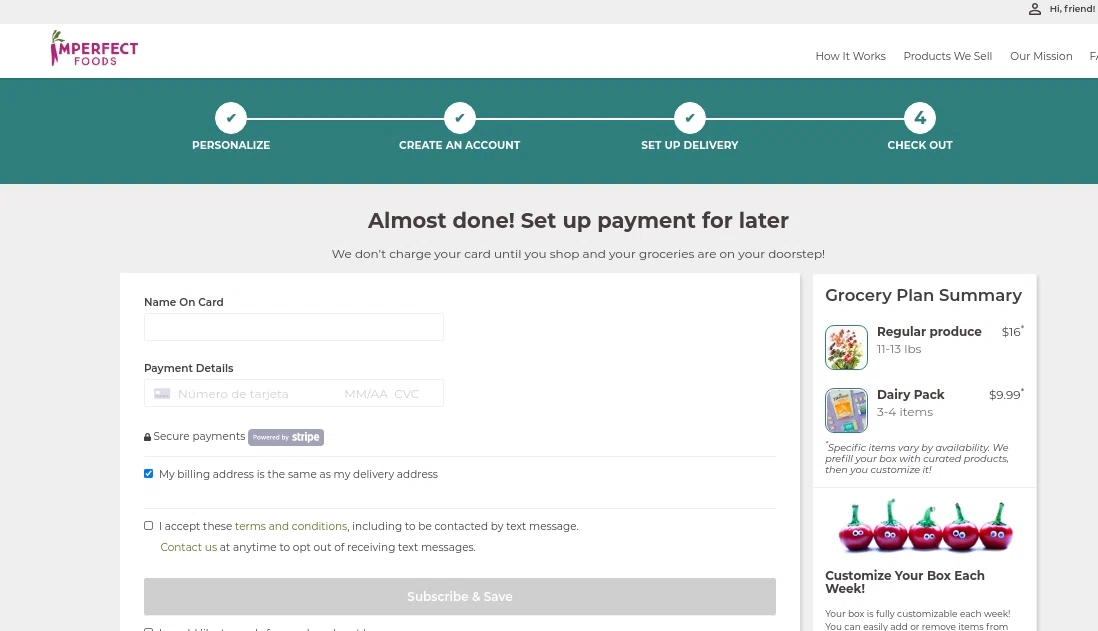The image size is (1098, 631).
Task: Click the CVC field
Action: tap(407, 394)
